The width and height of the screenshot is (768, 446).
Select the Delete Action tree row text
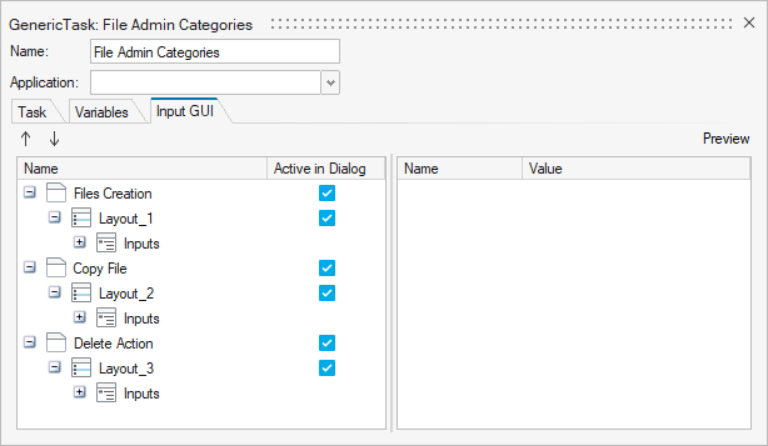click(113, 343)
